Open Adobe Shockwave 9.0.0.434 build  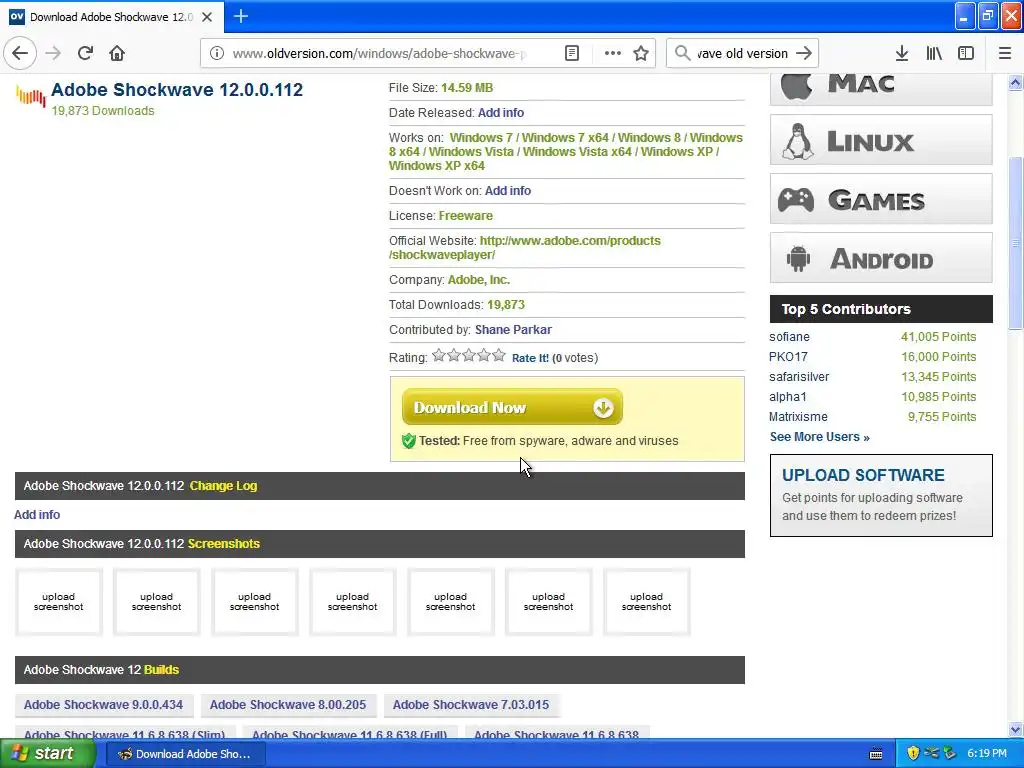point(103,705)
